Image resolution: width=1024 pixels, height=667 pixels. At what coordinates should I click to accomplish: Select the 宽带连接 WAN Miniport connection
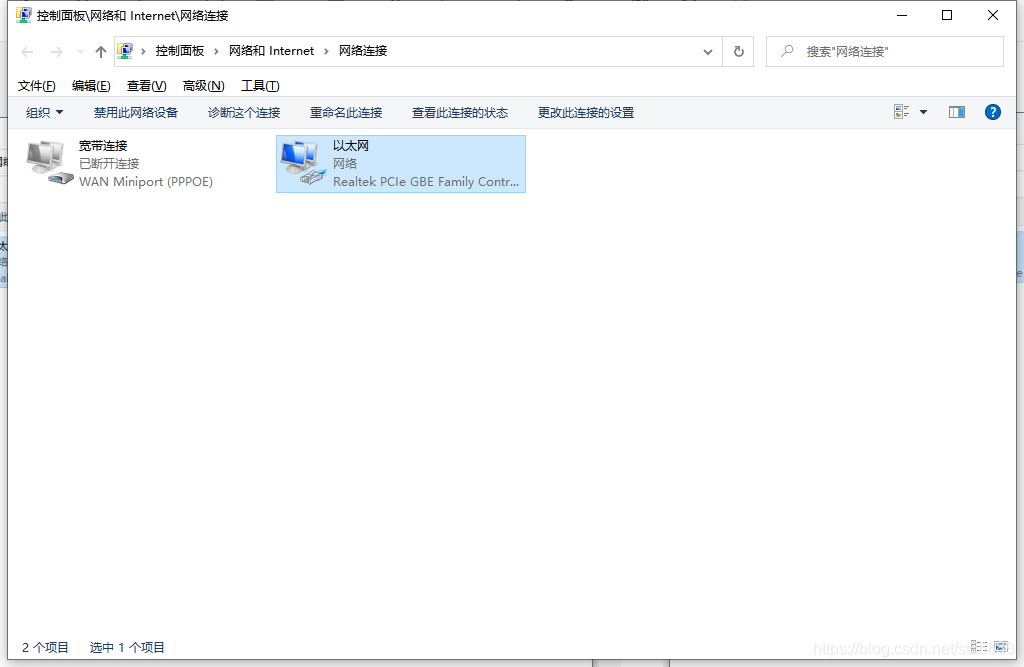(x=110, y=163)
